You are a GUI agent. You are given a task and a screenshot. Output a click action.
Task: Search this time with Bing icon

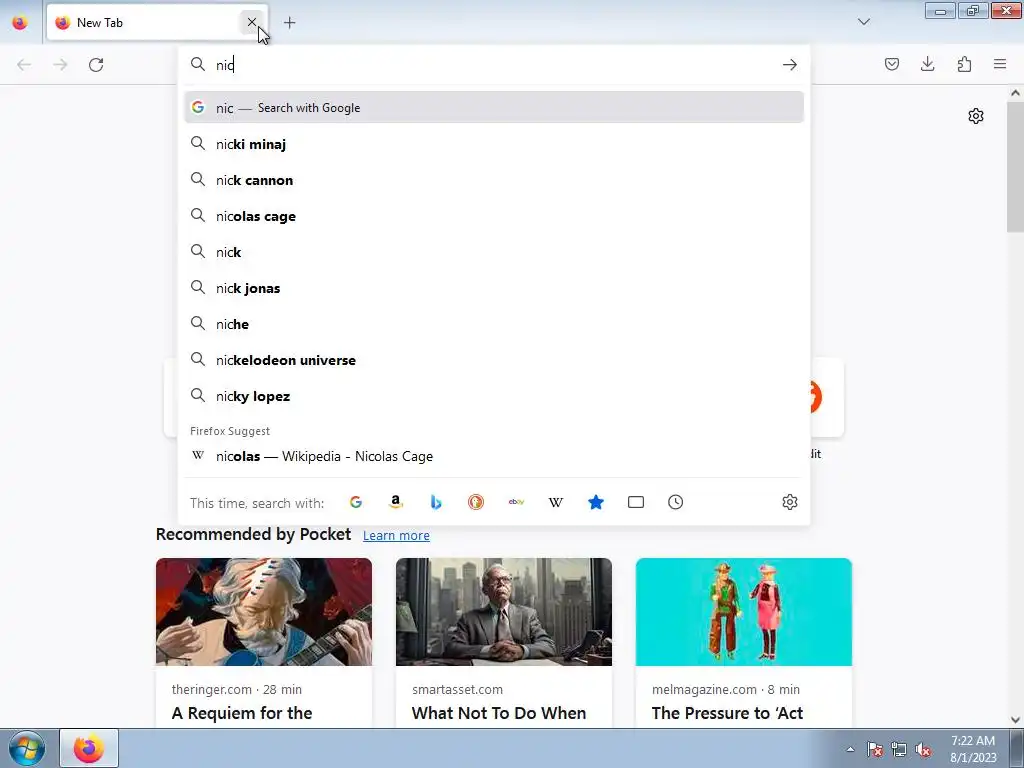click(x=436, y=502)
